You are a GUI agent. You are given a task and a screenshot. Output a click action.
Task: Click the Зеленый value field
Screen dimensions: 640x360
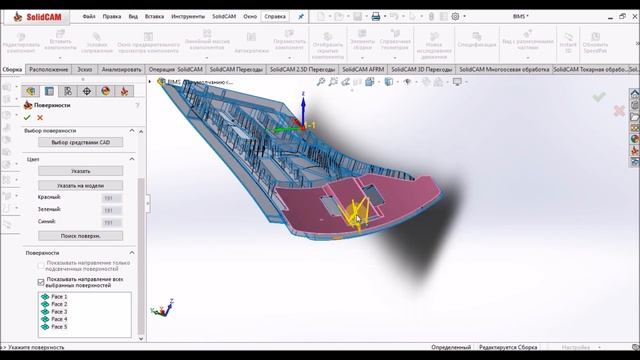[111, 211]
